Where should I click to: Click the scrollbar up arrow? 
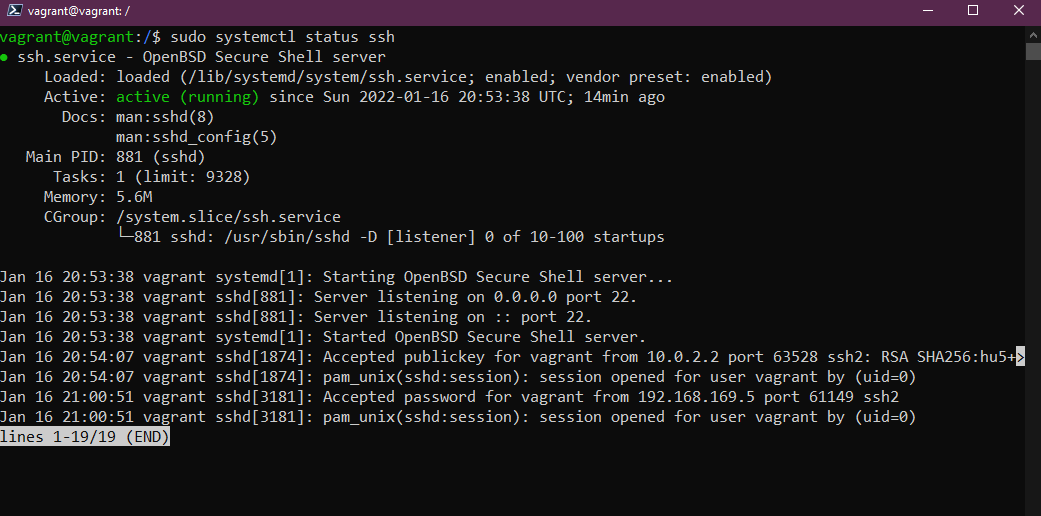point(1033,32)
